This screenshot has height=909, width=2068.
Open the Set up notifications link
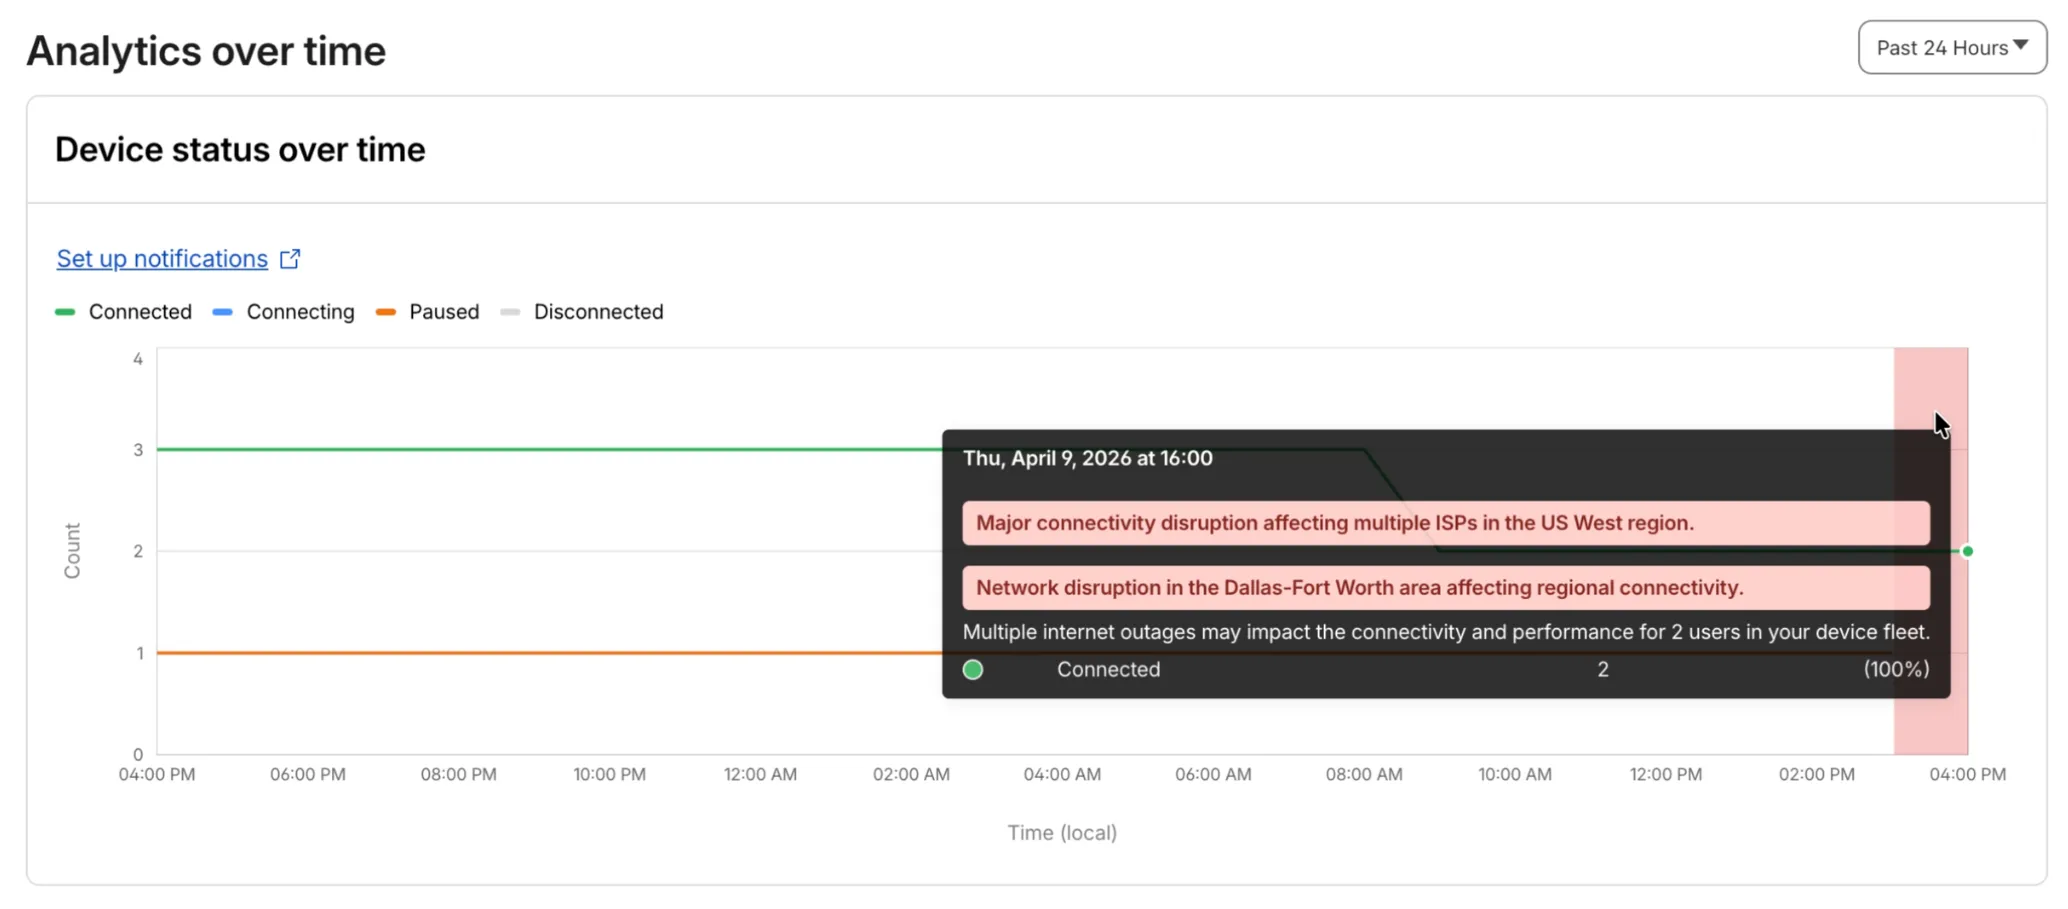(x=161, y=258)
